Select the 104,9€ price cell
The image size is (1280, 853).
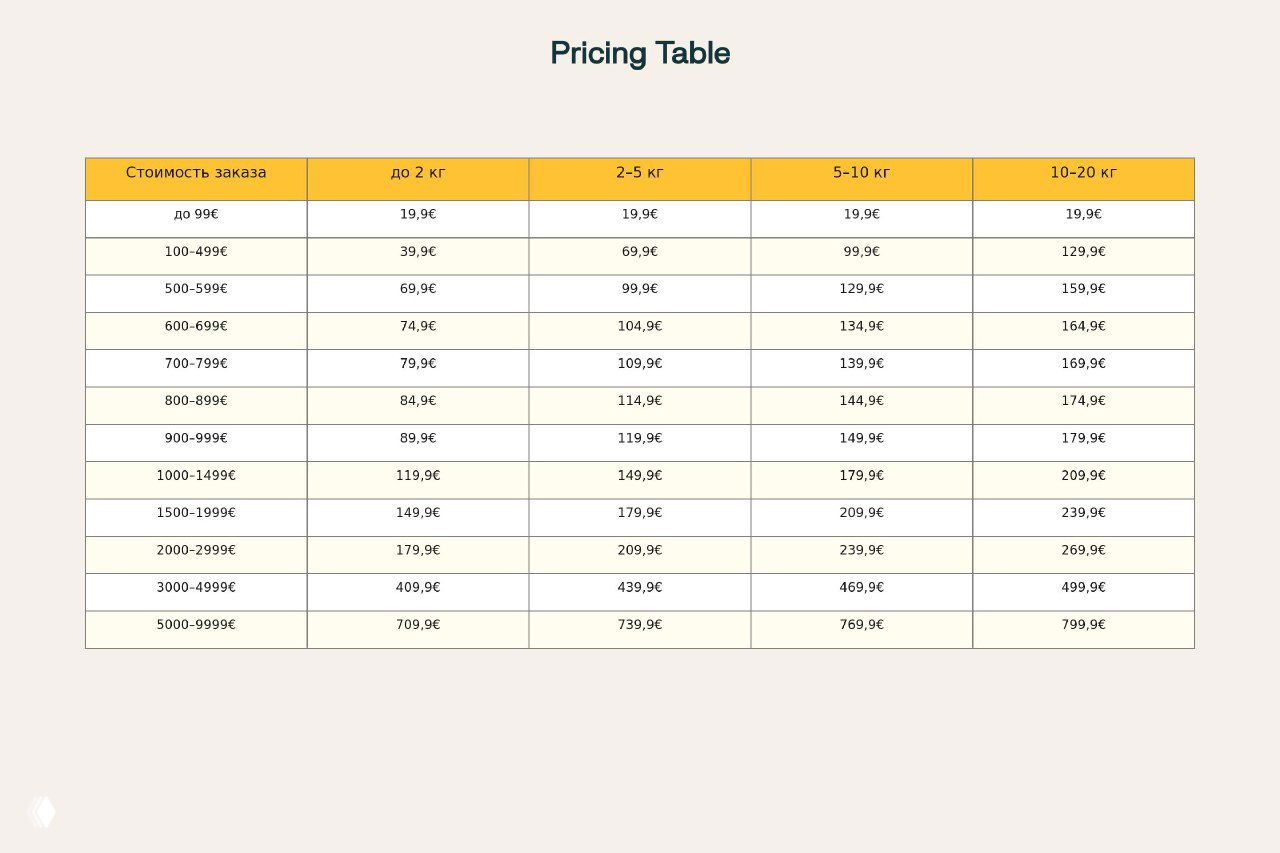click(640, 327)
